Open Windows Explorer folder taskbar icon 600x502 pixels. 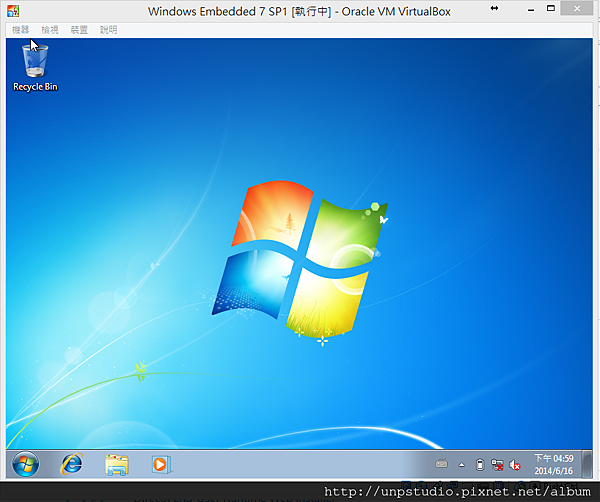[117, 465]
